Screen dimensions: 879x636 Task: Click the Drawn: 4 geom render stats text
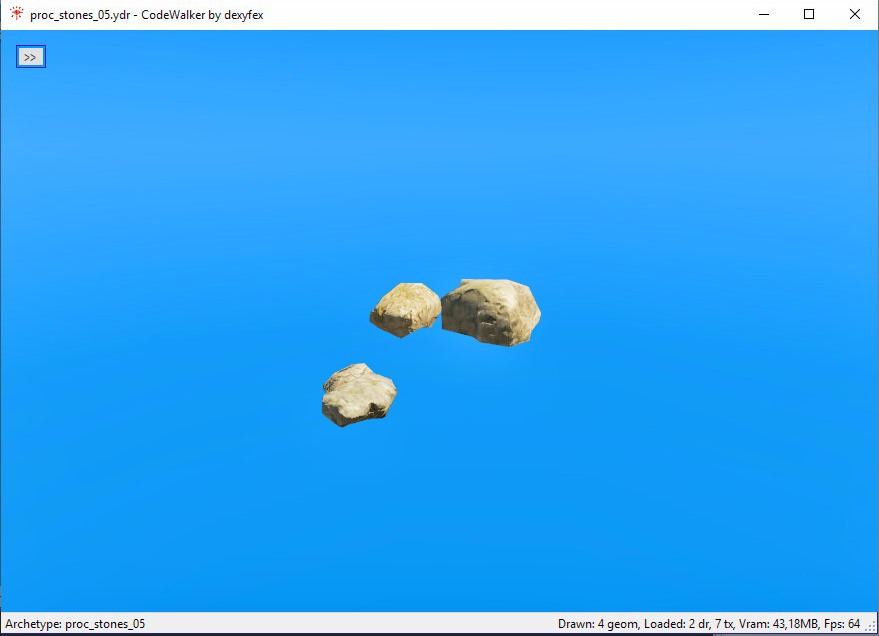709,624
